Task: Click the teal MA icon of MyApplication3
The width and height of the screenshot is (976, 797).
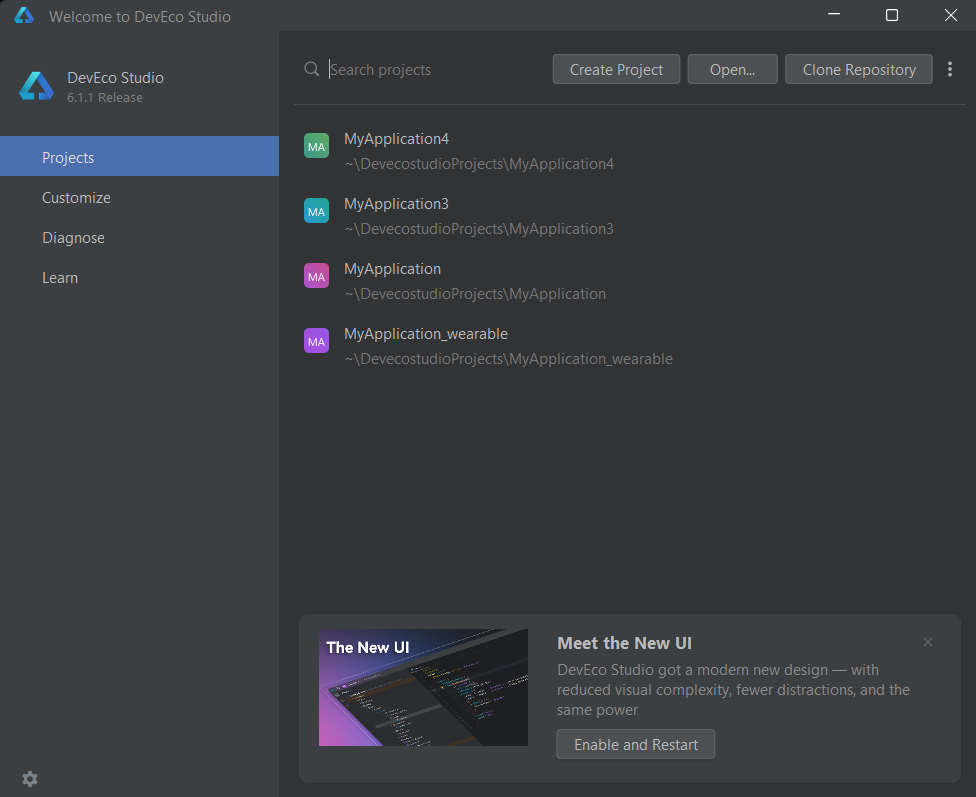Action: click(x=316, y=211)
